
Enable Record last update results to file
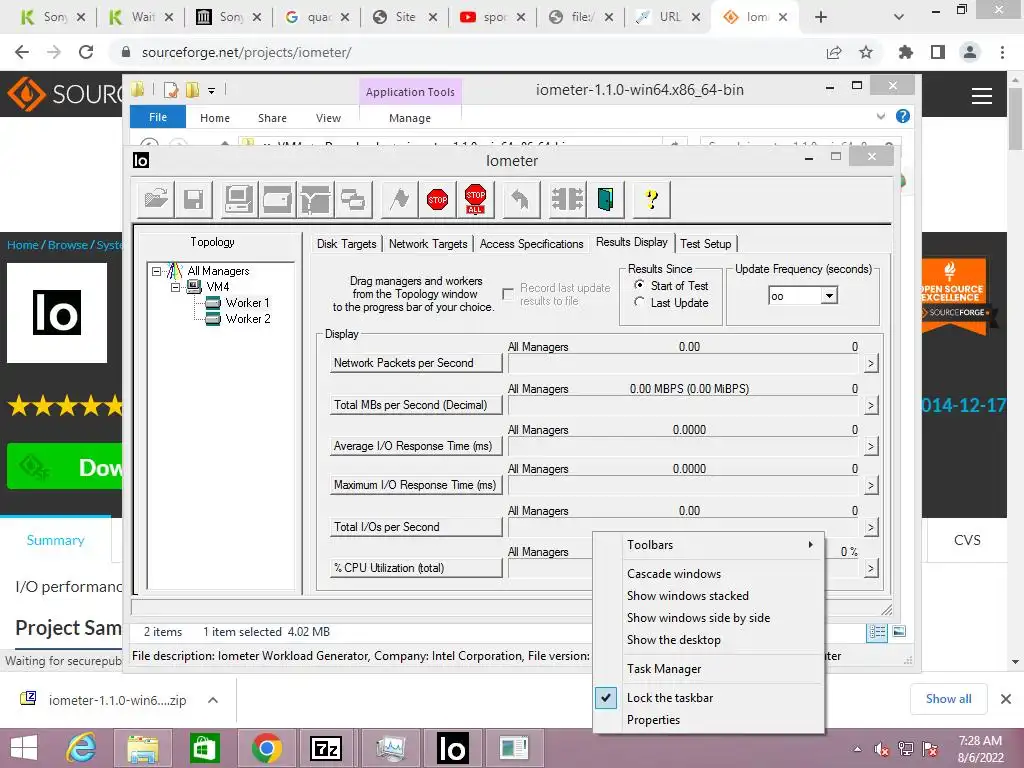coord(507,295)
